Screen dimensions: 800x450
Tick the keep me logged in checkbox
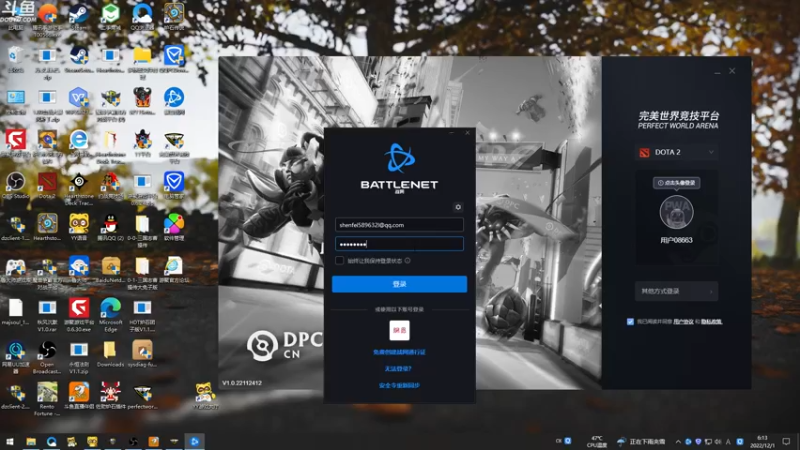[x=339, y=261]
